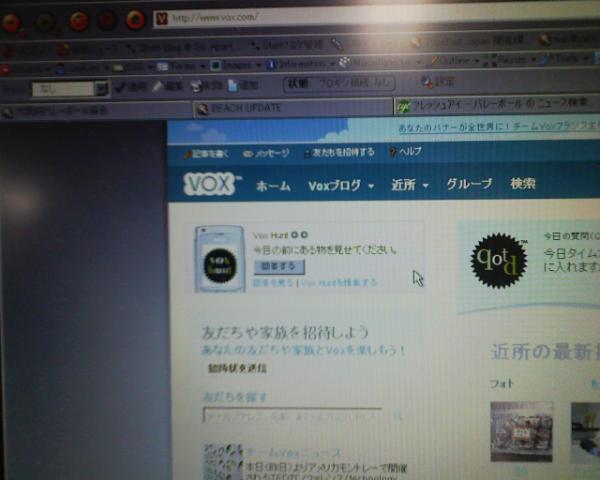Open the Miscellaneous menu in Web Developer toolbar
The height and width of the screenshot is (480, 600).
(x=381, y=62)
